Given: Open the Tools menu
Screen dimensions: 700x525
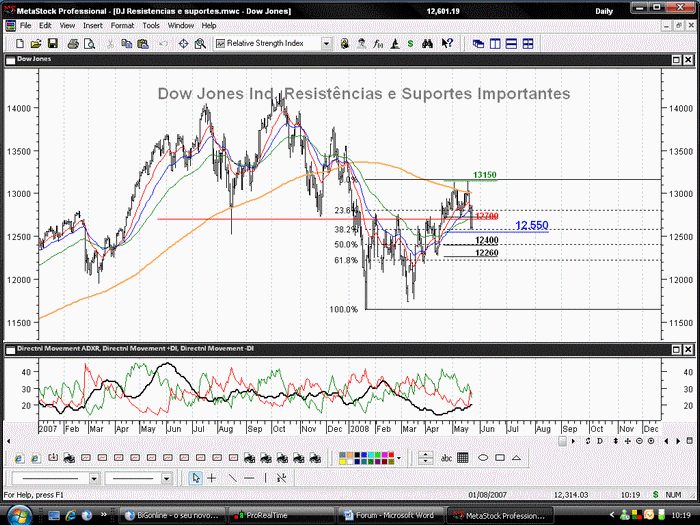Looking at the screenshot, I should coord(151,26).
